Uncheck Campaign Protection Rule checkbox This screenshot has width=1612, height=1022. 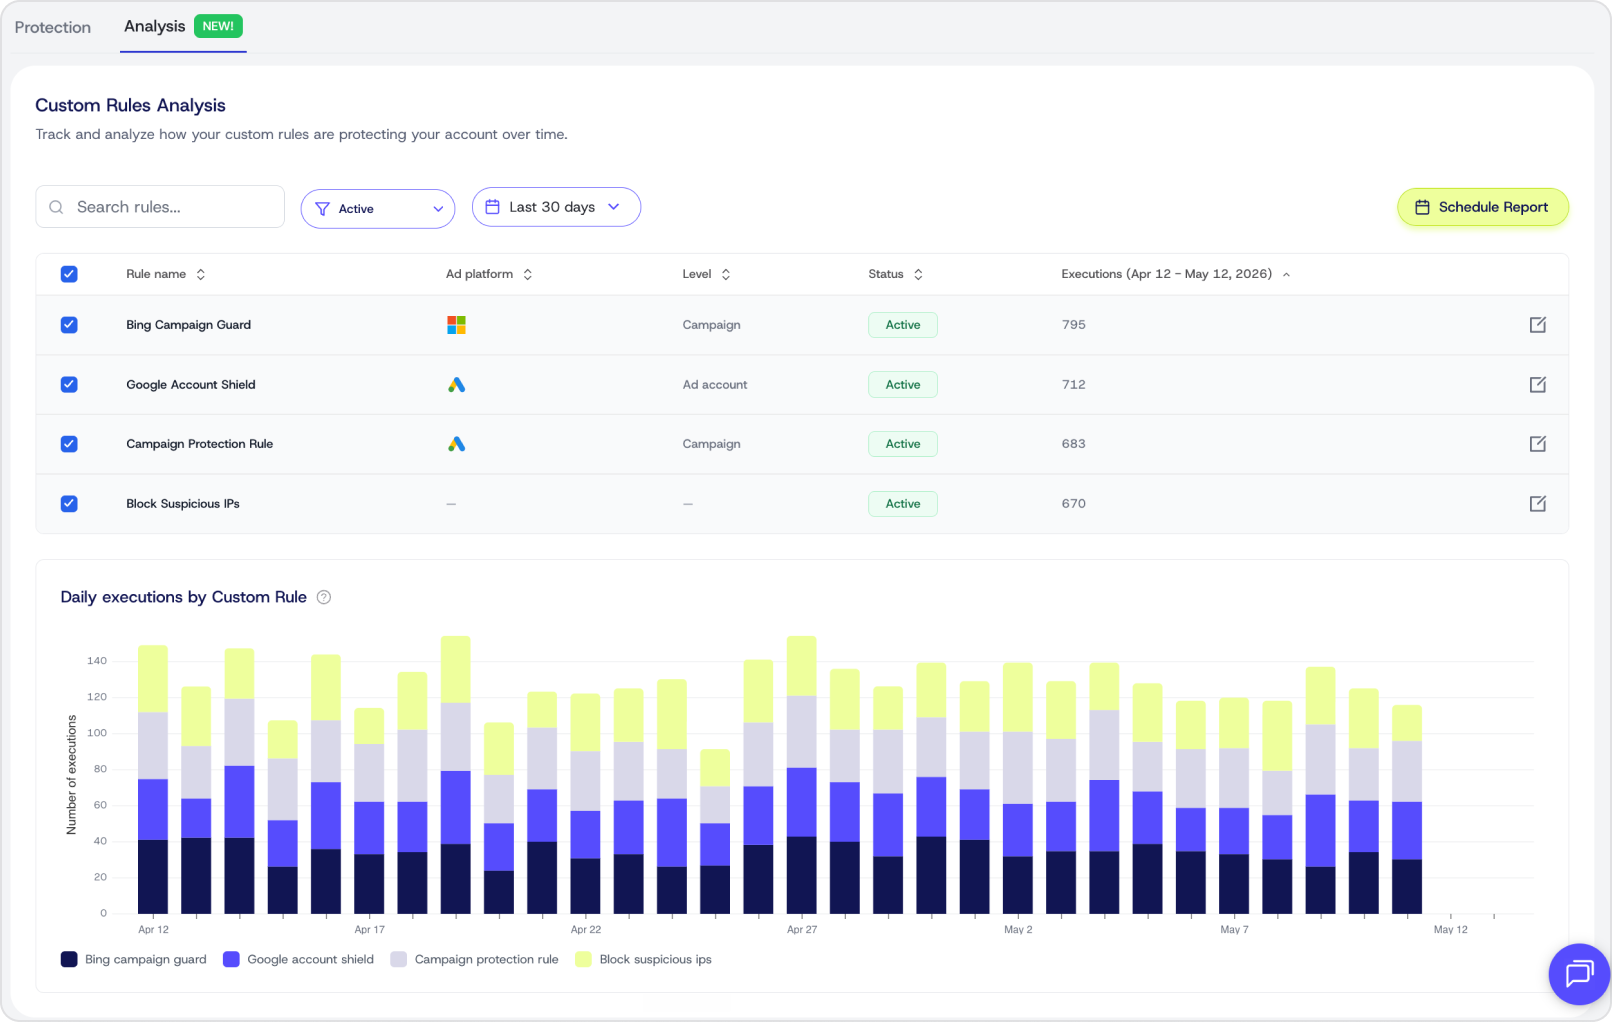(69, 444)
